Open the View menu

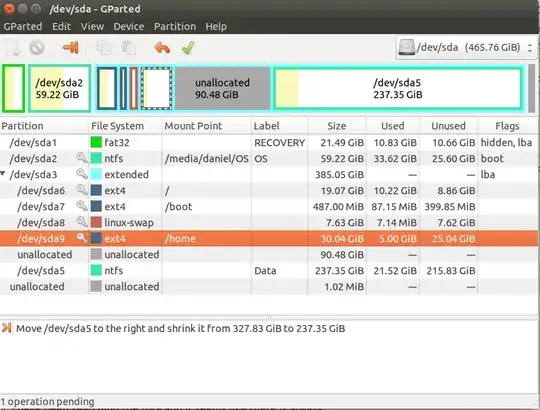tap(92, 27)
